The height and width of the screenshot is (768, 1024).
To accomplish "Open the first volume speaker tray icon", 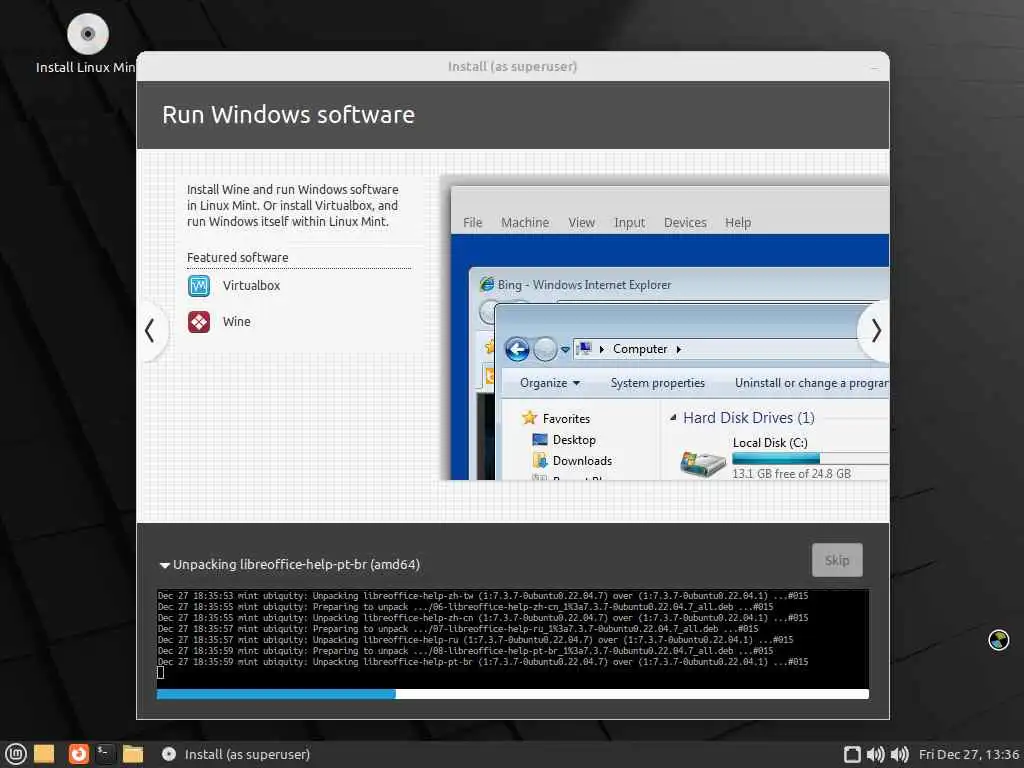I will coord(875,754).
